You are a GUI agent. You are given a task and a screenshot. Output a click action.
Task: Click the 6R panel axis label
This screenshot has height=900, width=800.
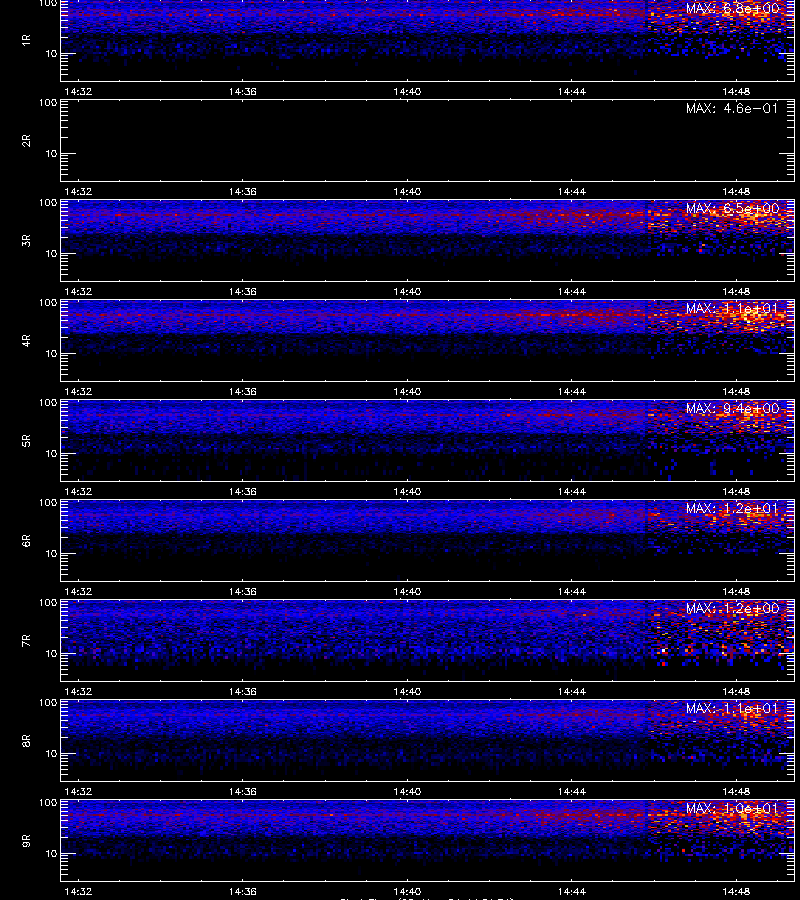click(26, 540)
